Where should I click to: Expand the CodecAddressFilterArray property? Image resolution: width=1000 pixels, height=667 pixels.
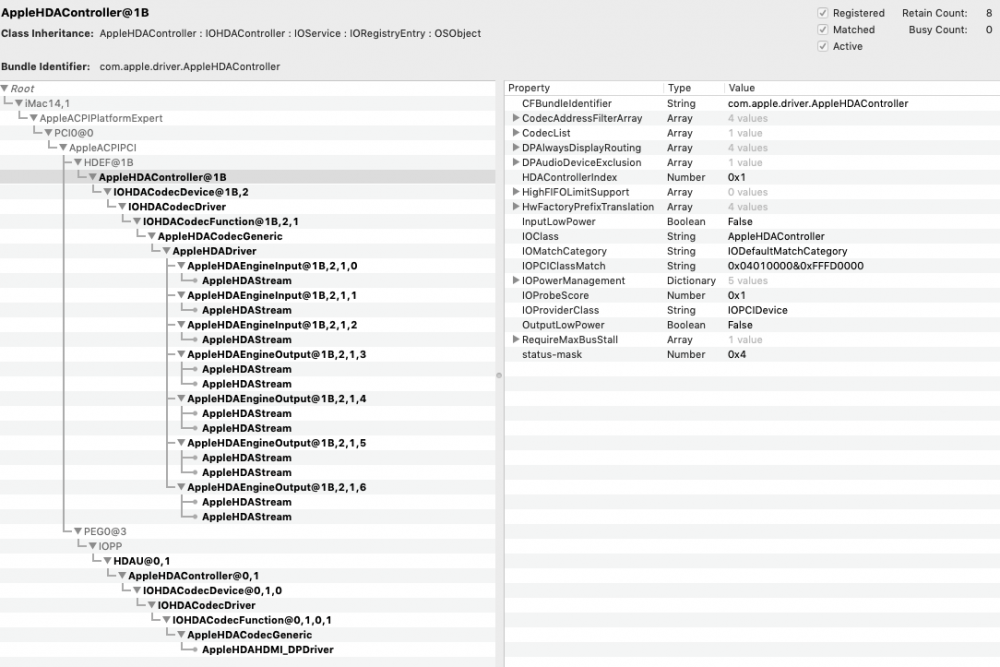point(515,118)
